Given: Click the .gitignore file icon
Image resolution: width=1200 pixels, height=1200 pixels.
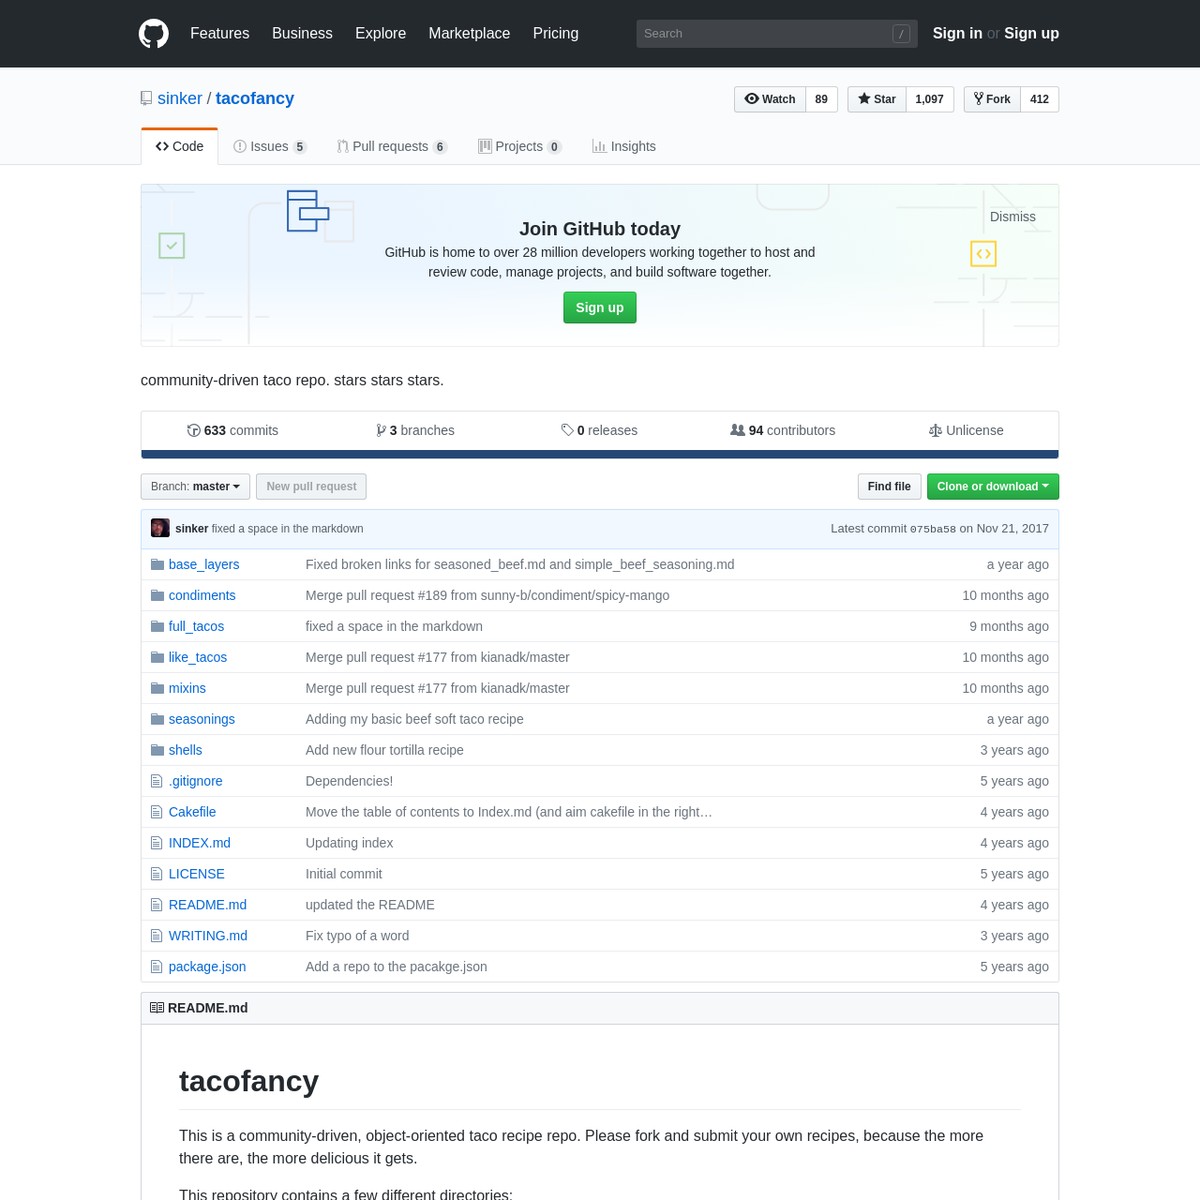Looking at the screenshot, I should [156, 781].
